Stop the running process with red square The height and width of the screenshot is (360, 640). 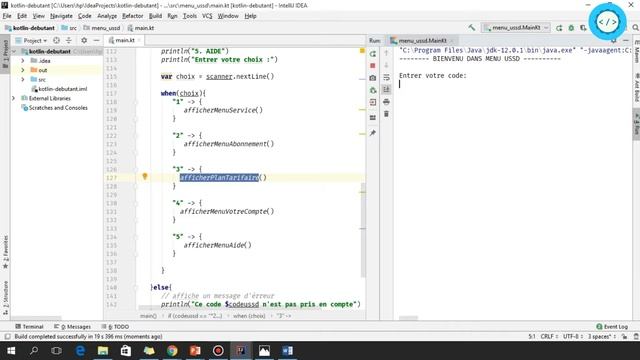pos(373,66)
